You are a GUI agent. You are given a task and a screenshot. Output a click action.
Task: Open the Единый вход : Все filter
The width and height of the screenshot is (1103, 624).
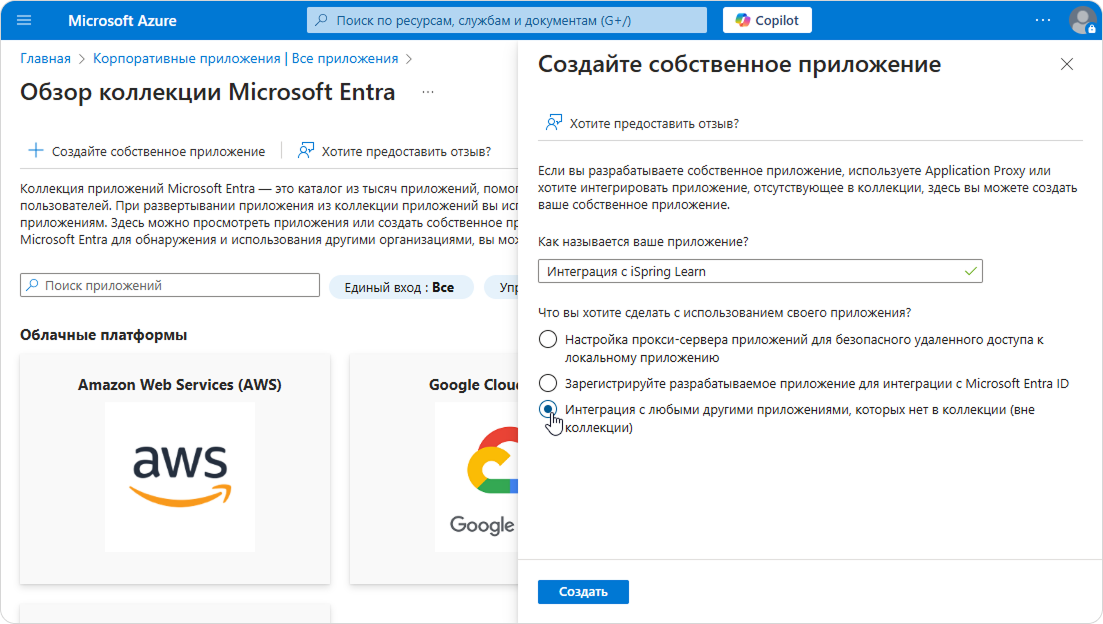pos(400,287)
